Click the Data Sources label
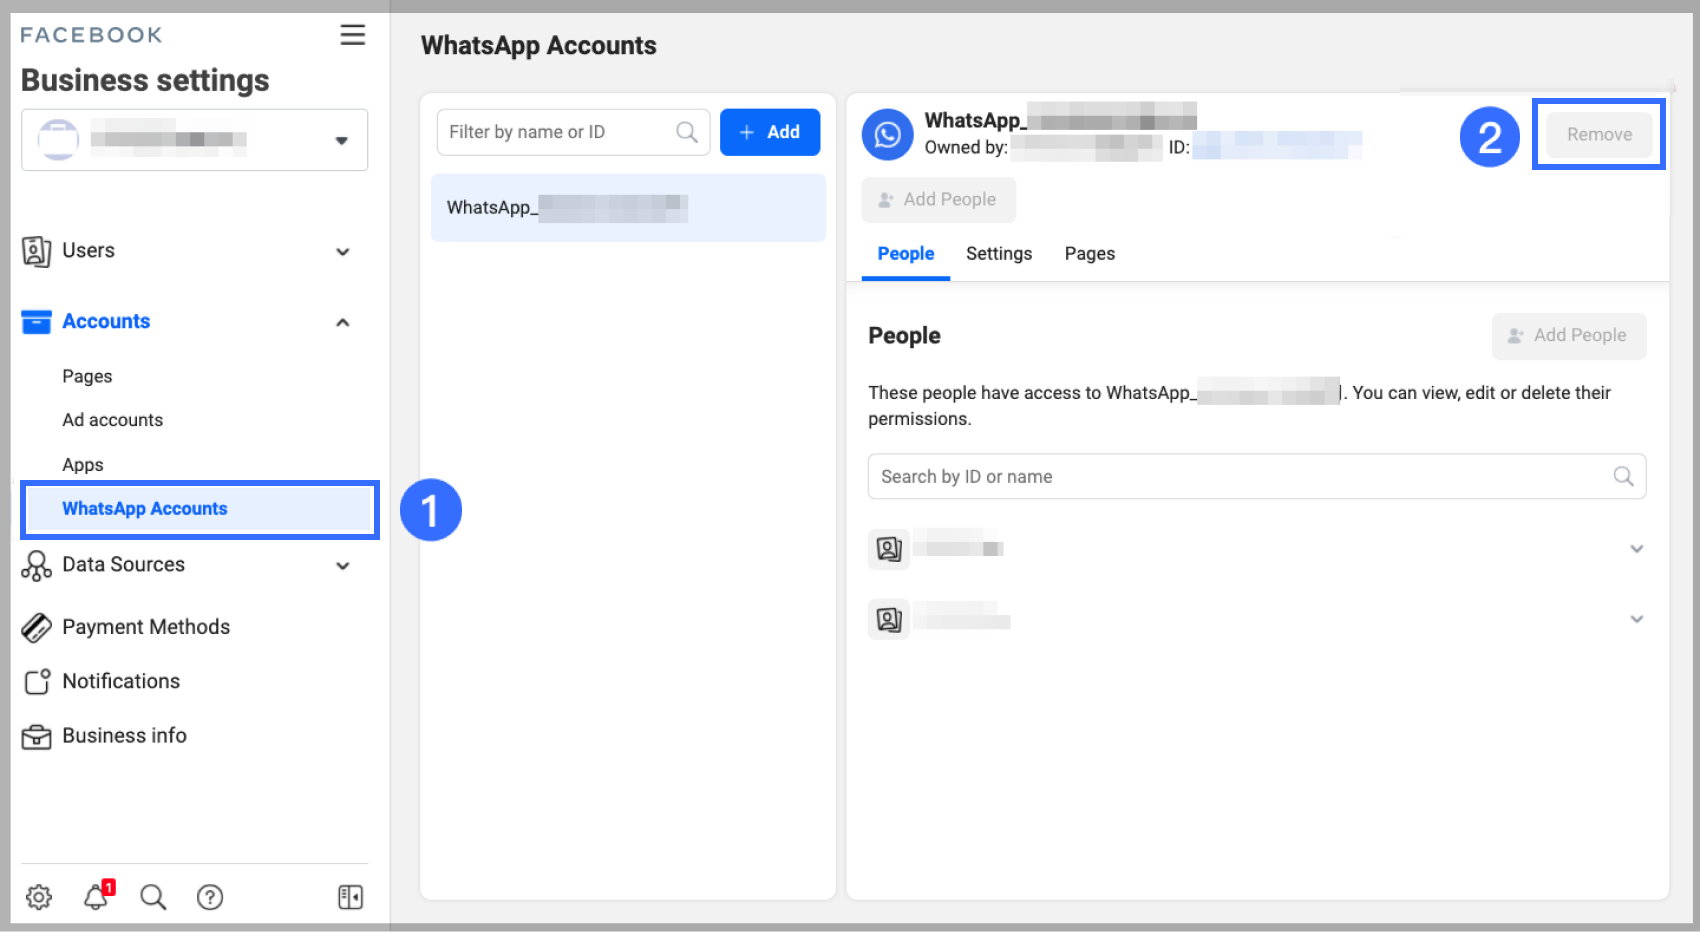The height and width of the screenshot is (932, 1700). [x=123, y=565]
